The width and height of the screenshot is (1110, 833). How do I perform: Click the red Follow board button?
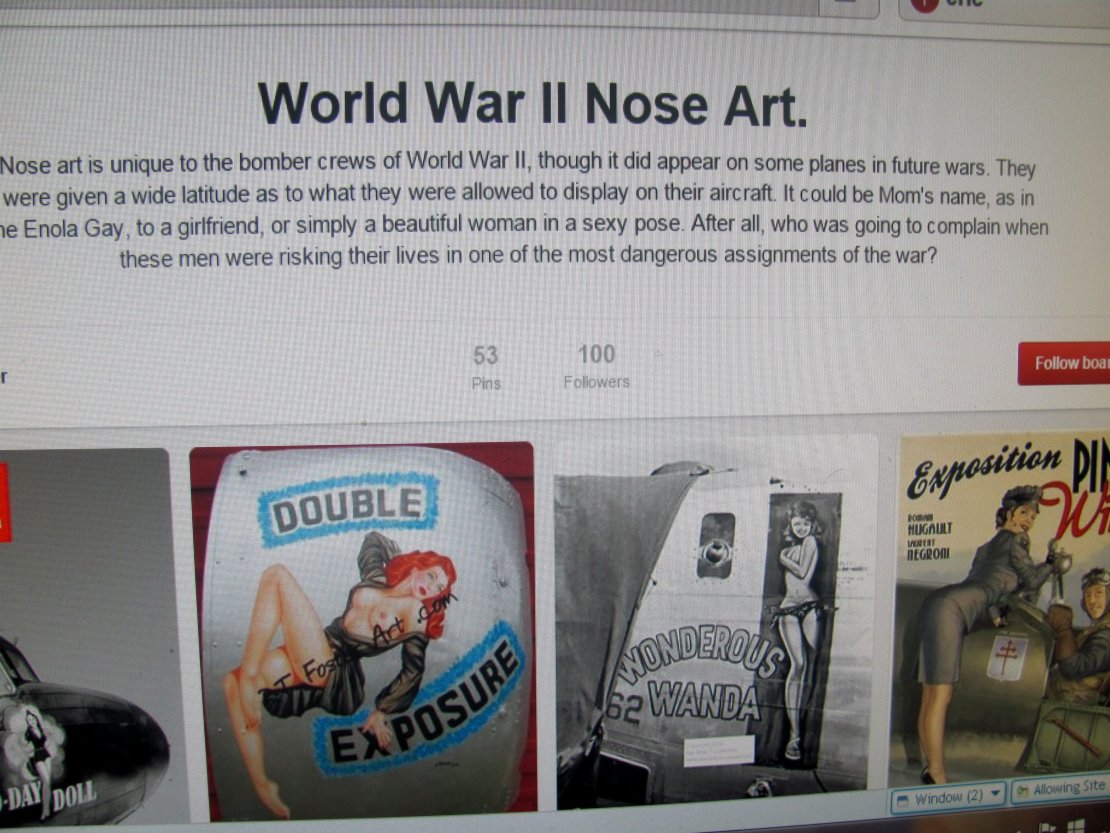coord(1064,364)
